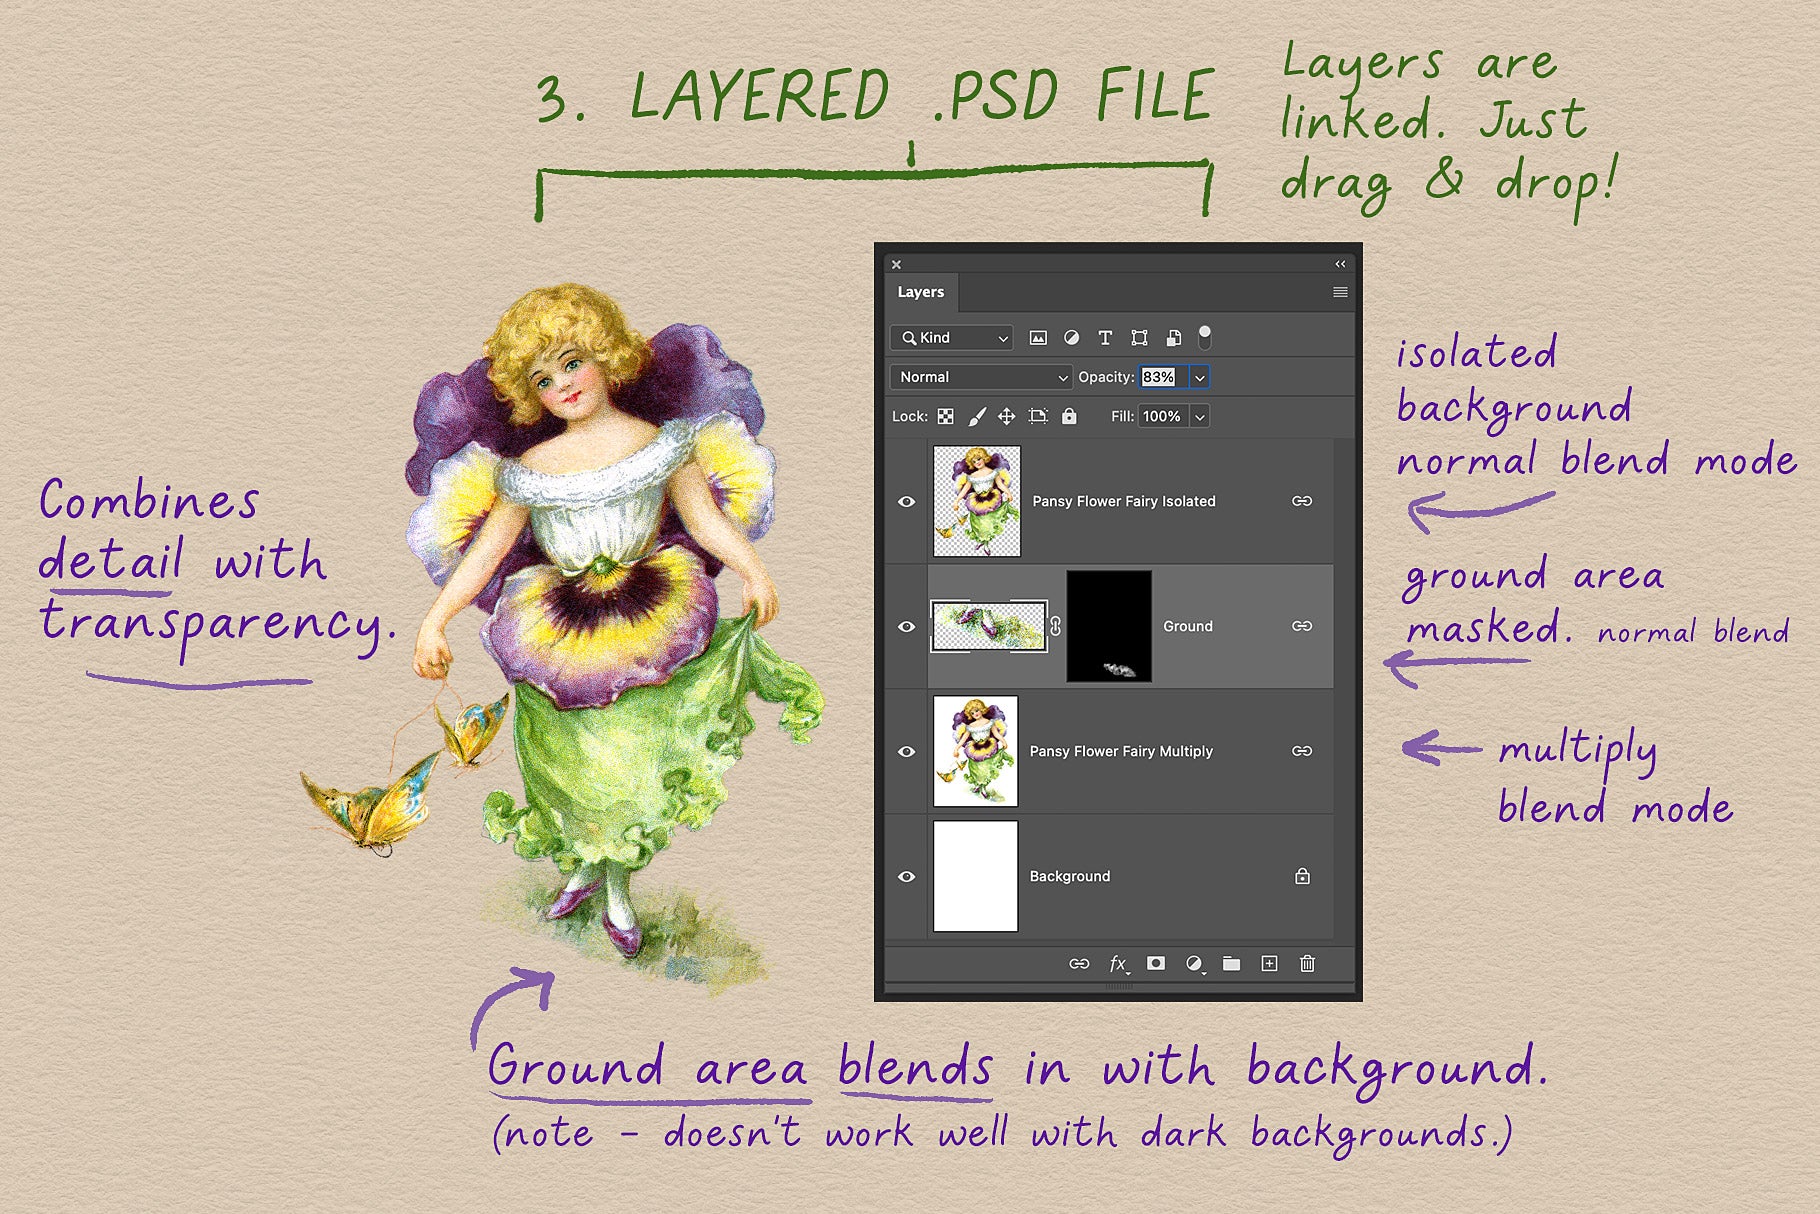Prevent auto-nesting into artboards lock icon
The height and width of the screenshot is (1214, 1820).
click(1038, 416)
